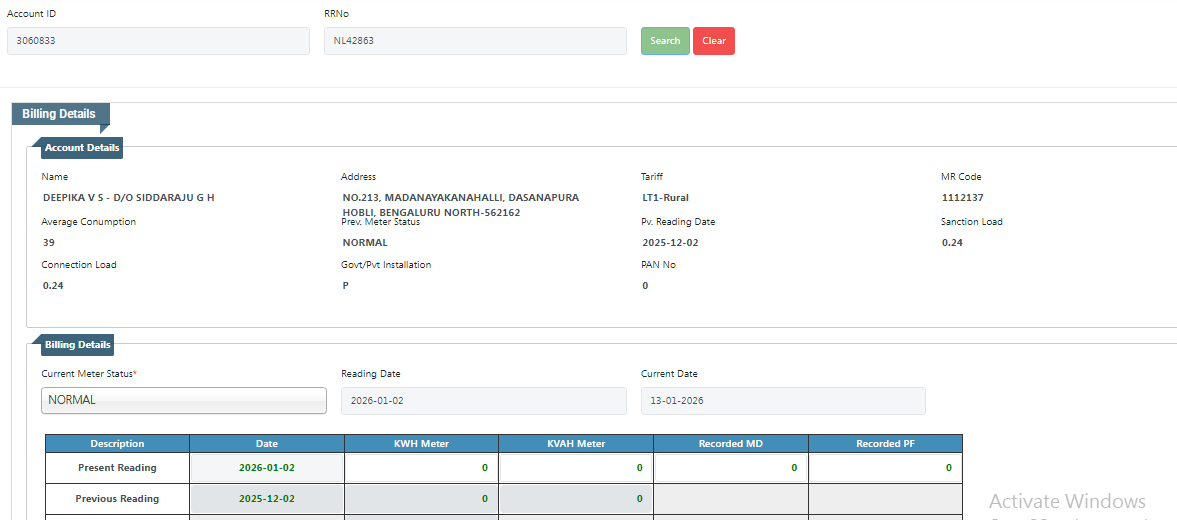Click the Present Reading date cell

point(267,467)
